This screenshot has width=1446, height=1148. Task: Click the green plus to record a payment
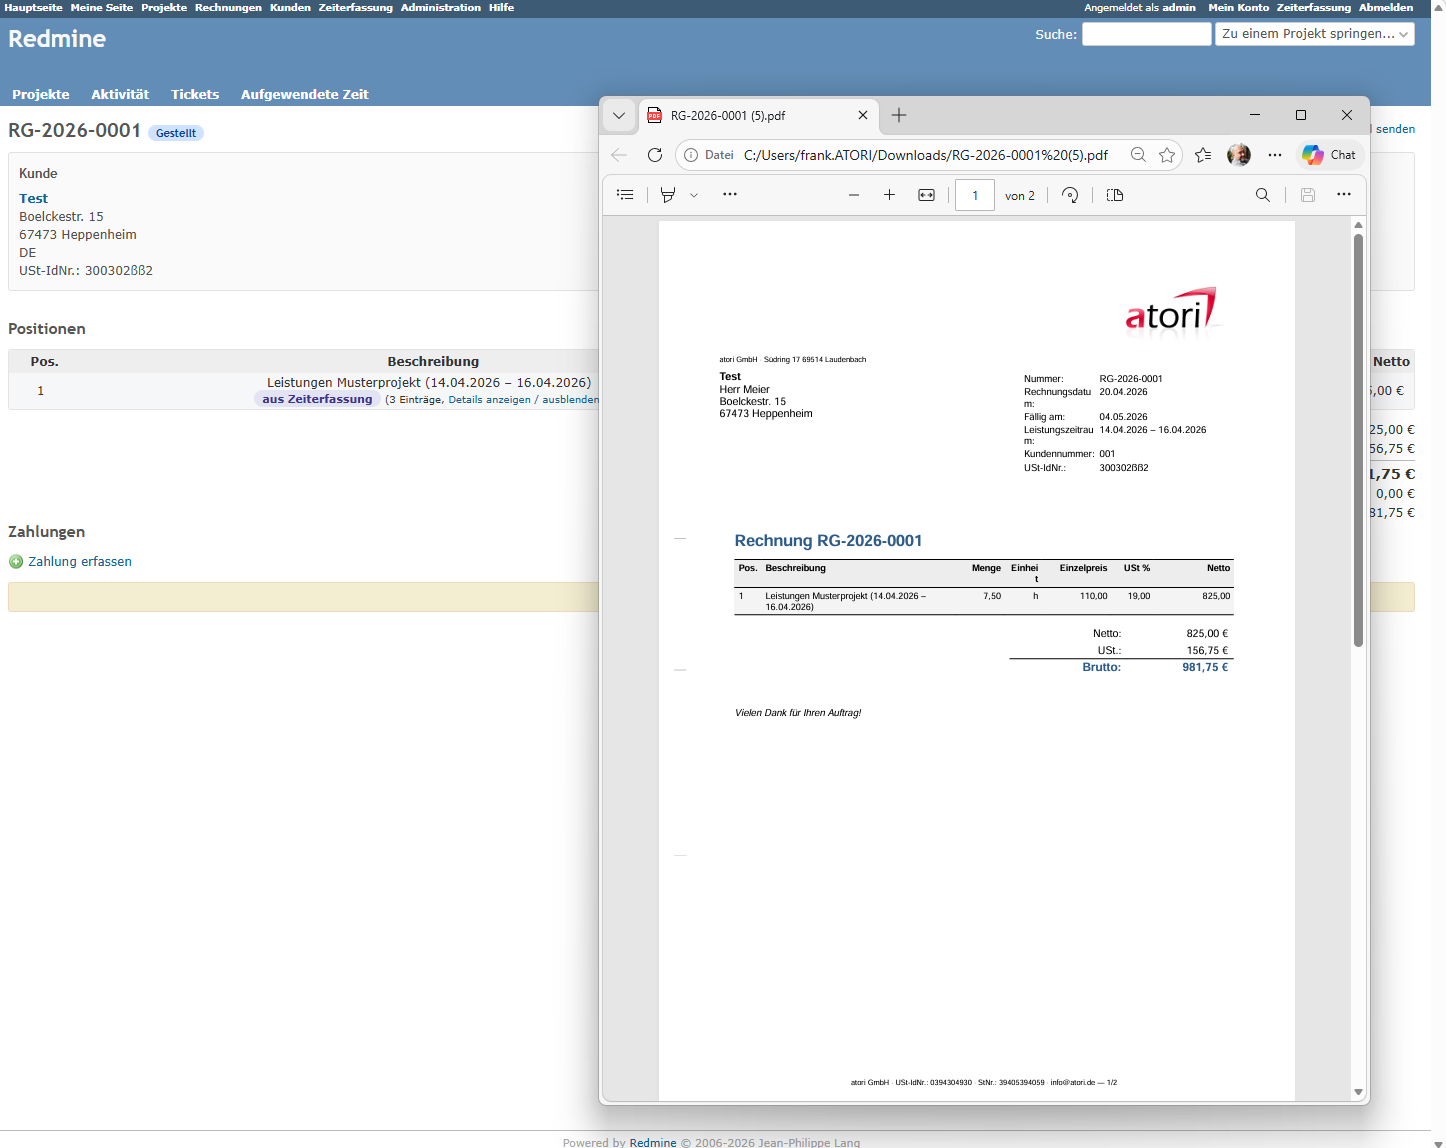(15, 561)
